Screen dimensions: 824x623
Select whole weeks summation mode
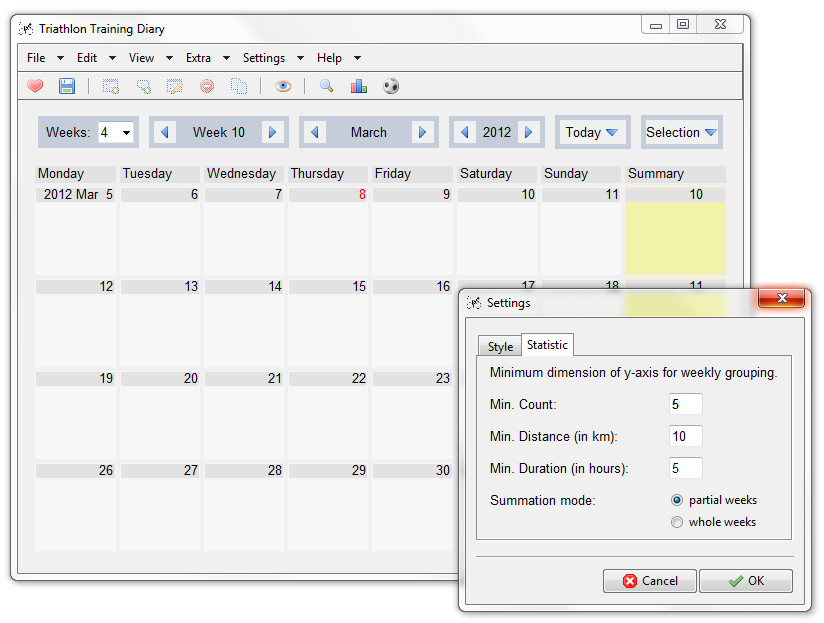677,522
